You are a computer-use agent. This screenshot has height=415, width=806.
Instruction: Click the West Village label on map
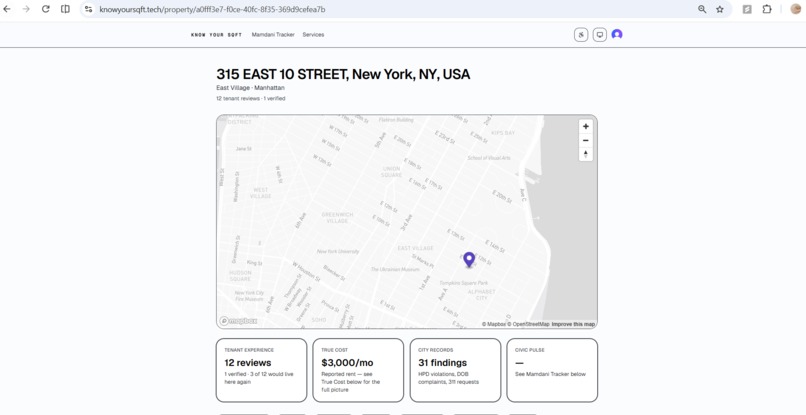click(260, 193)
